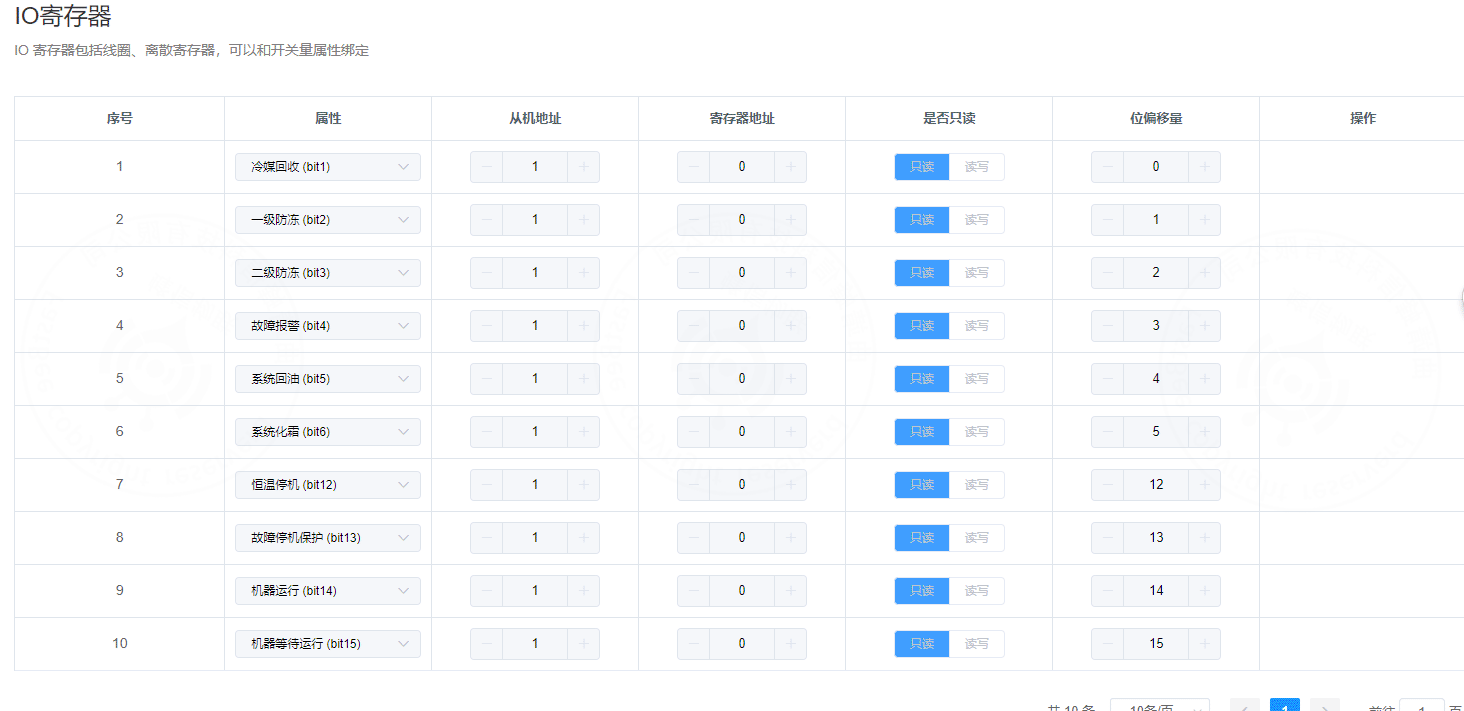Click the 序号 column header
The image size is (1464, 711).
coord(120,118)
